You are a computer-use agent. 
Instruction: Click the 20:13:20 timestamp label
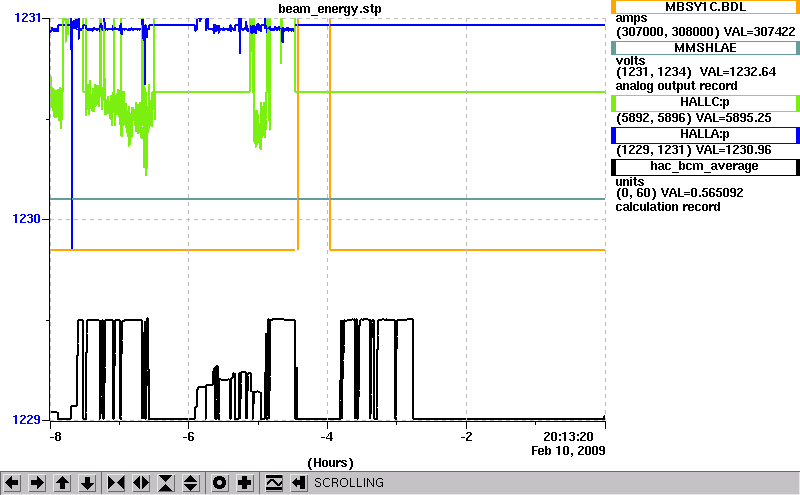(568, 437)
